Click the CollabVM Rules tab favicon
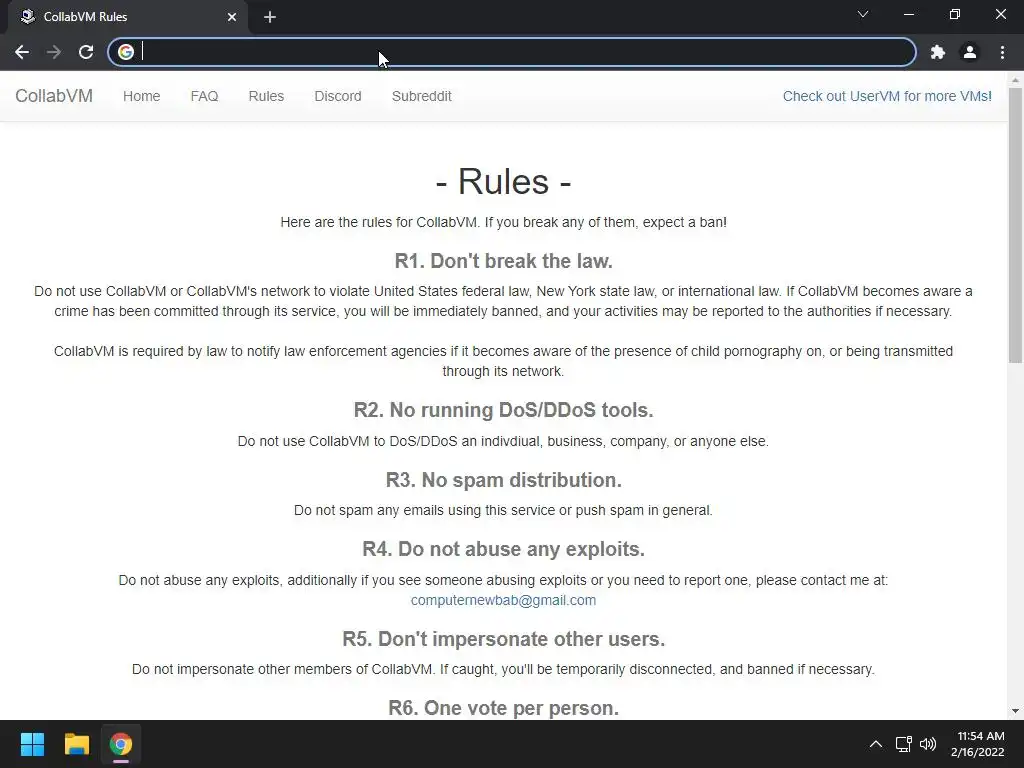This screenshot has height=768, width=1024. (27, 16)
